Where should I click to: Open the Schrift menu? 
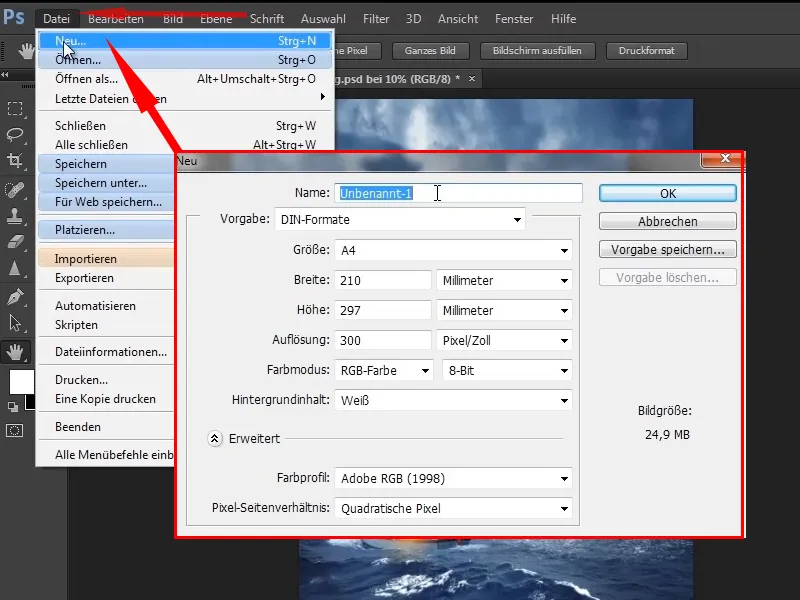(x=267, y=19)
